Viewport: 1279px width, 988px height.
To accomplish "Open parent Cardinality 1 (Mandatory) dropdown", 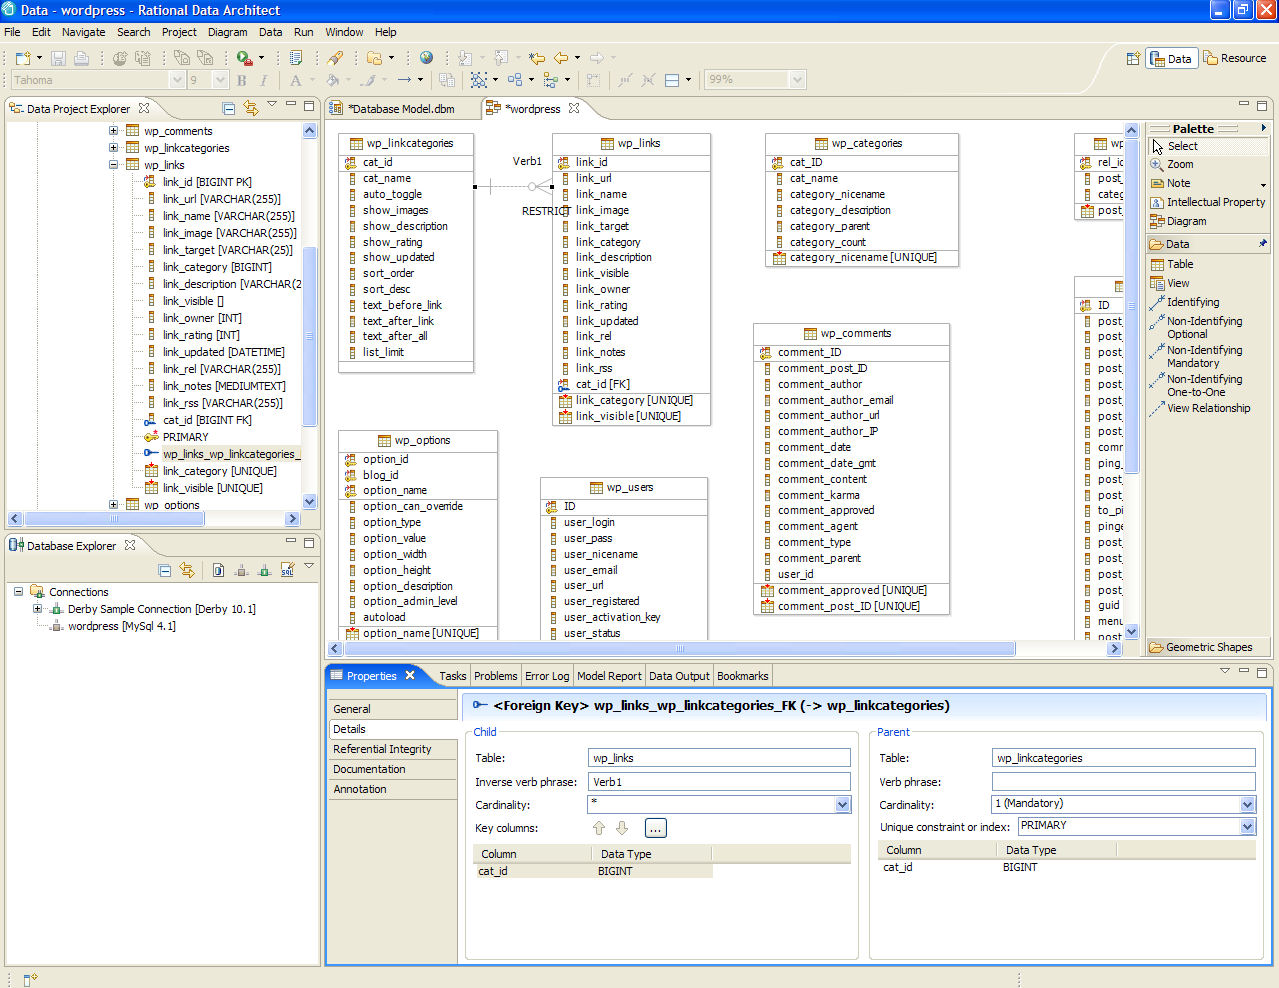I will (x=1247, y=804).
